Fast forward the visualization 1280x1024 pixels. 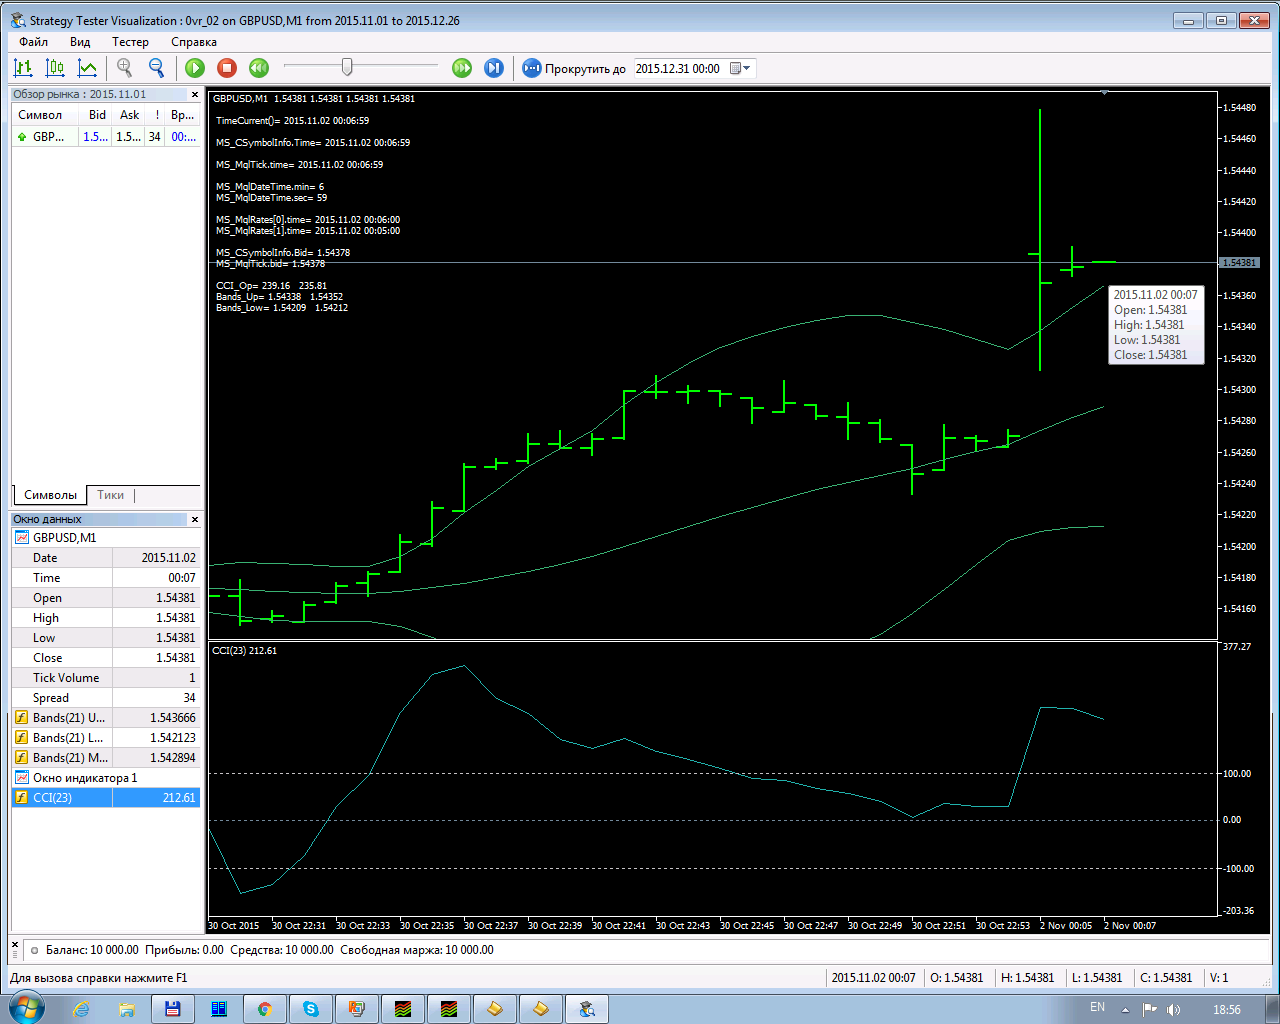[x=462, y=68]
